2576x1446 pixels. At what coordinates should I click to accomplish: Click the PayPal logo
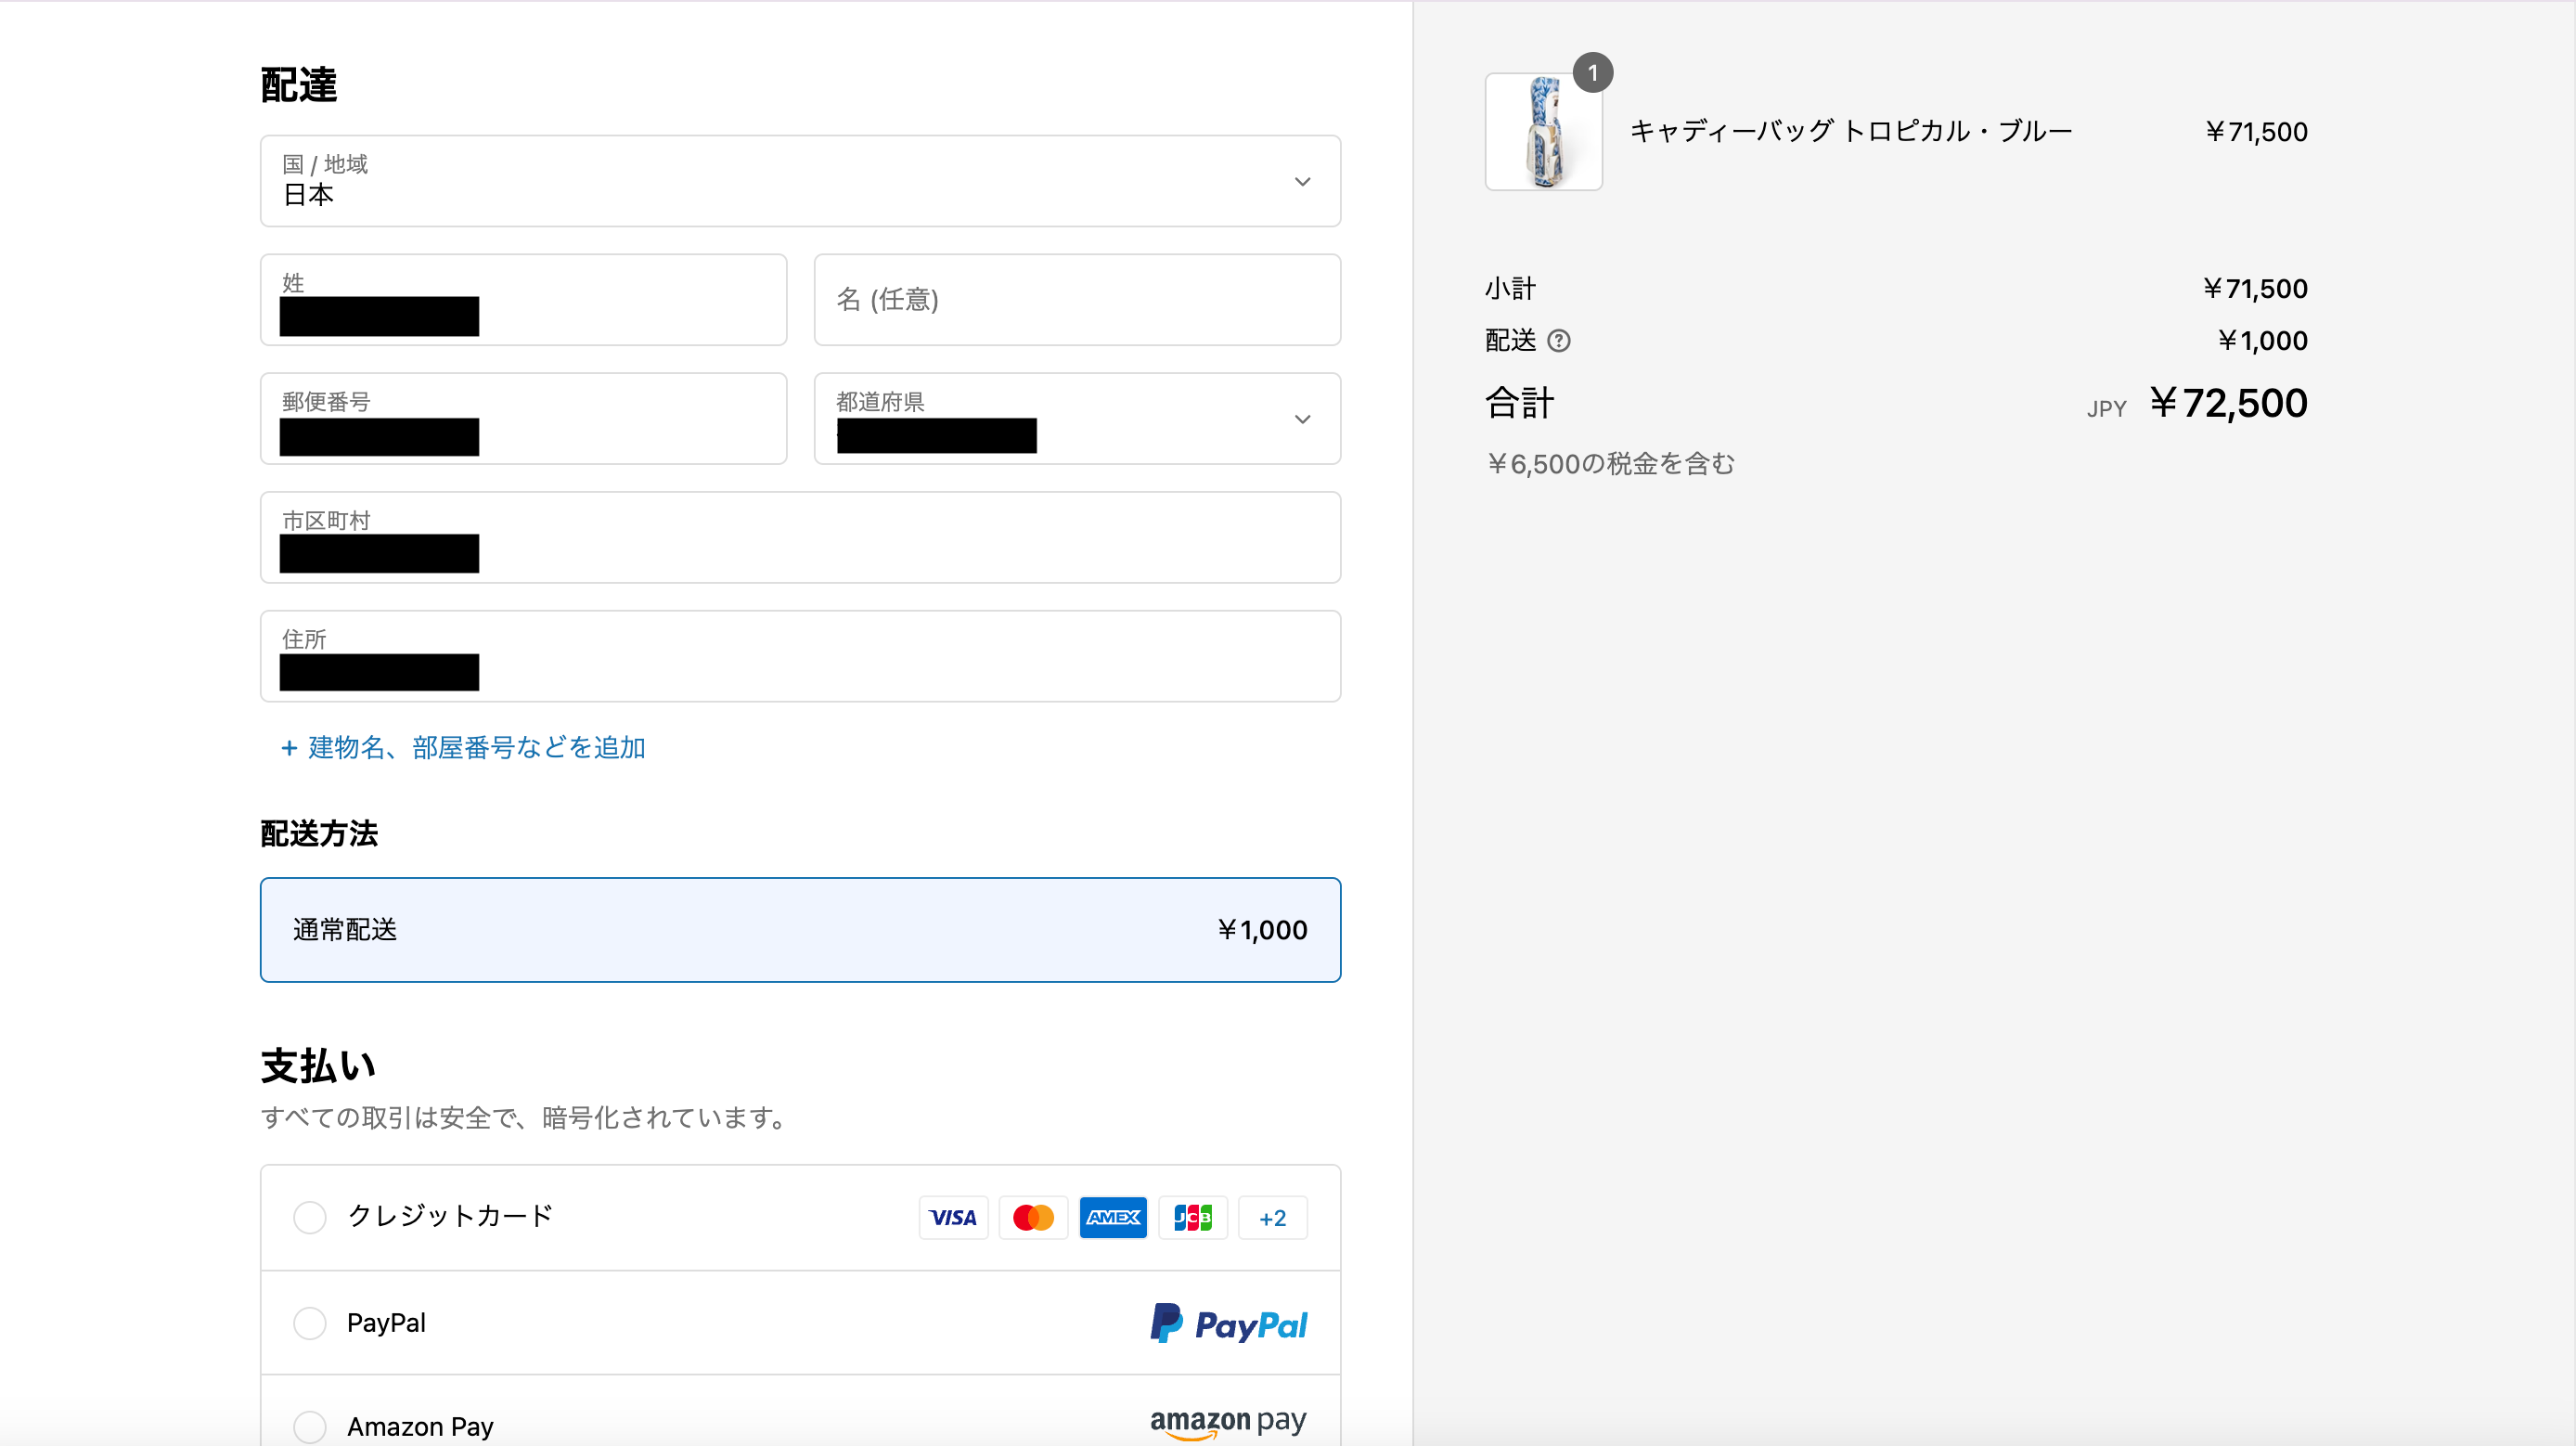[x=1228, y=1323]
